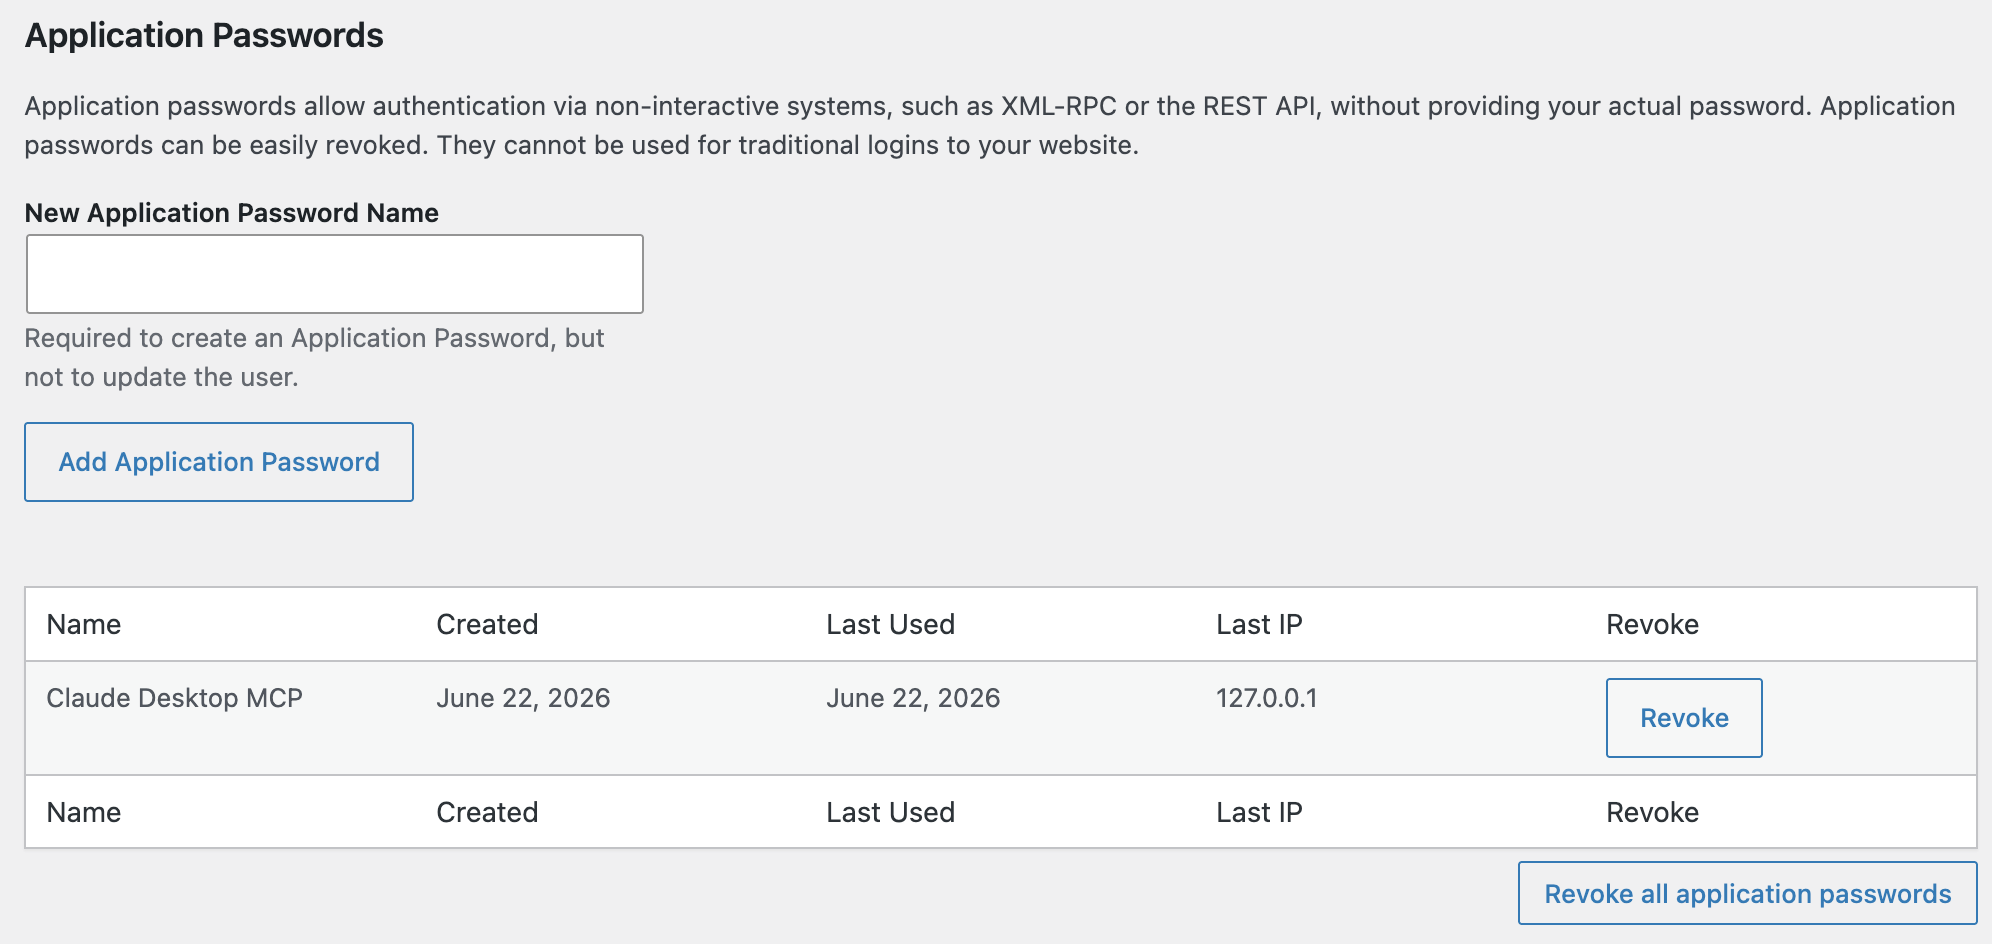Revoke the Claude Desktop MCP password

click(1684, 718)
